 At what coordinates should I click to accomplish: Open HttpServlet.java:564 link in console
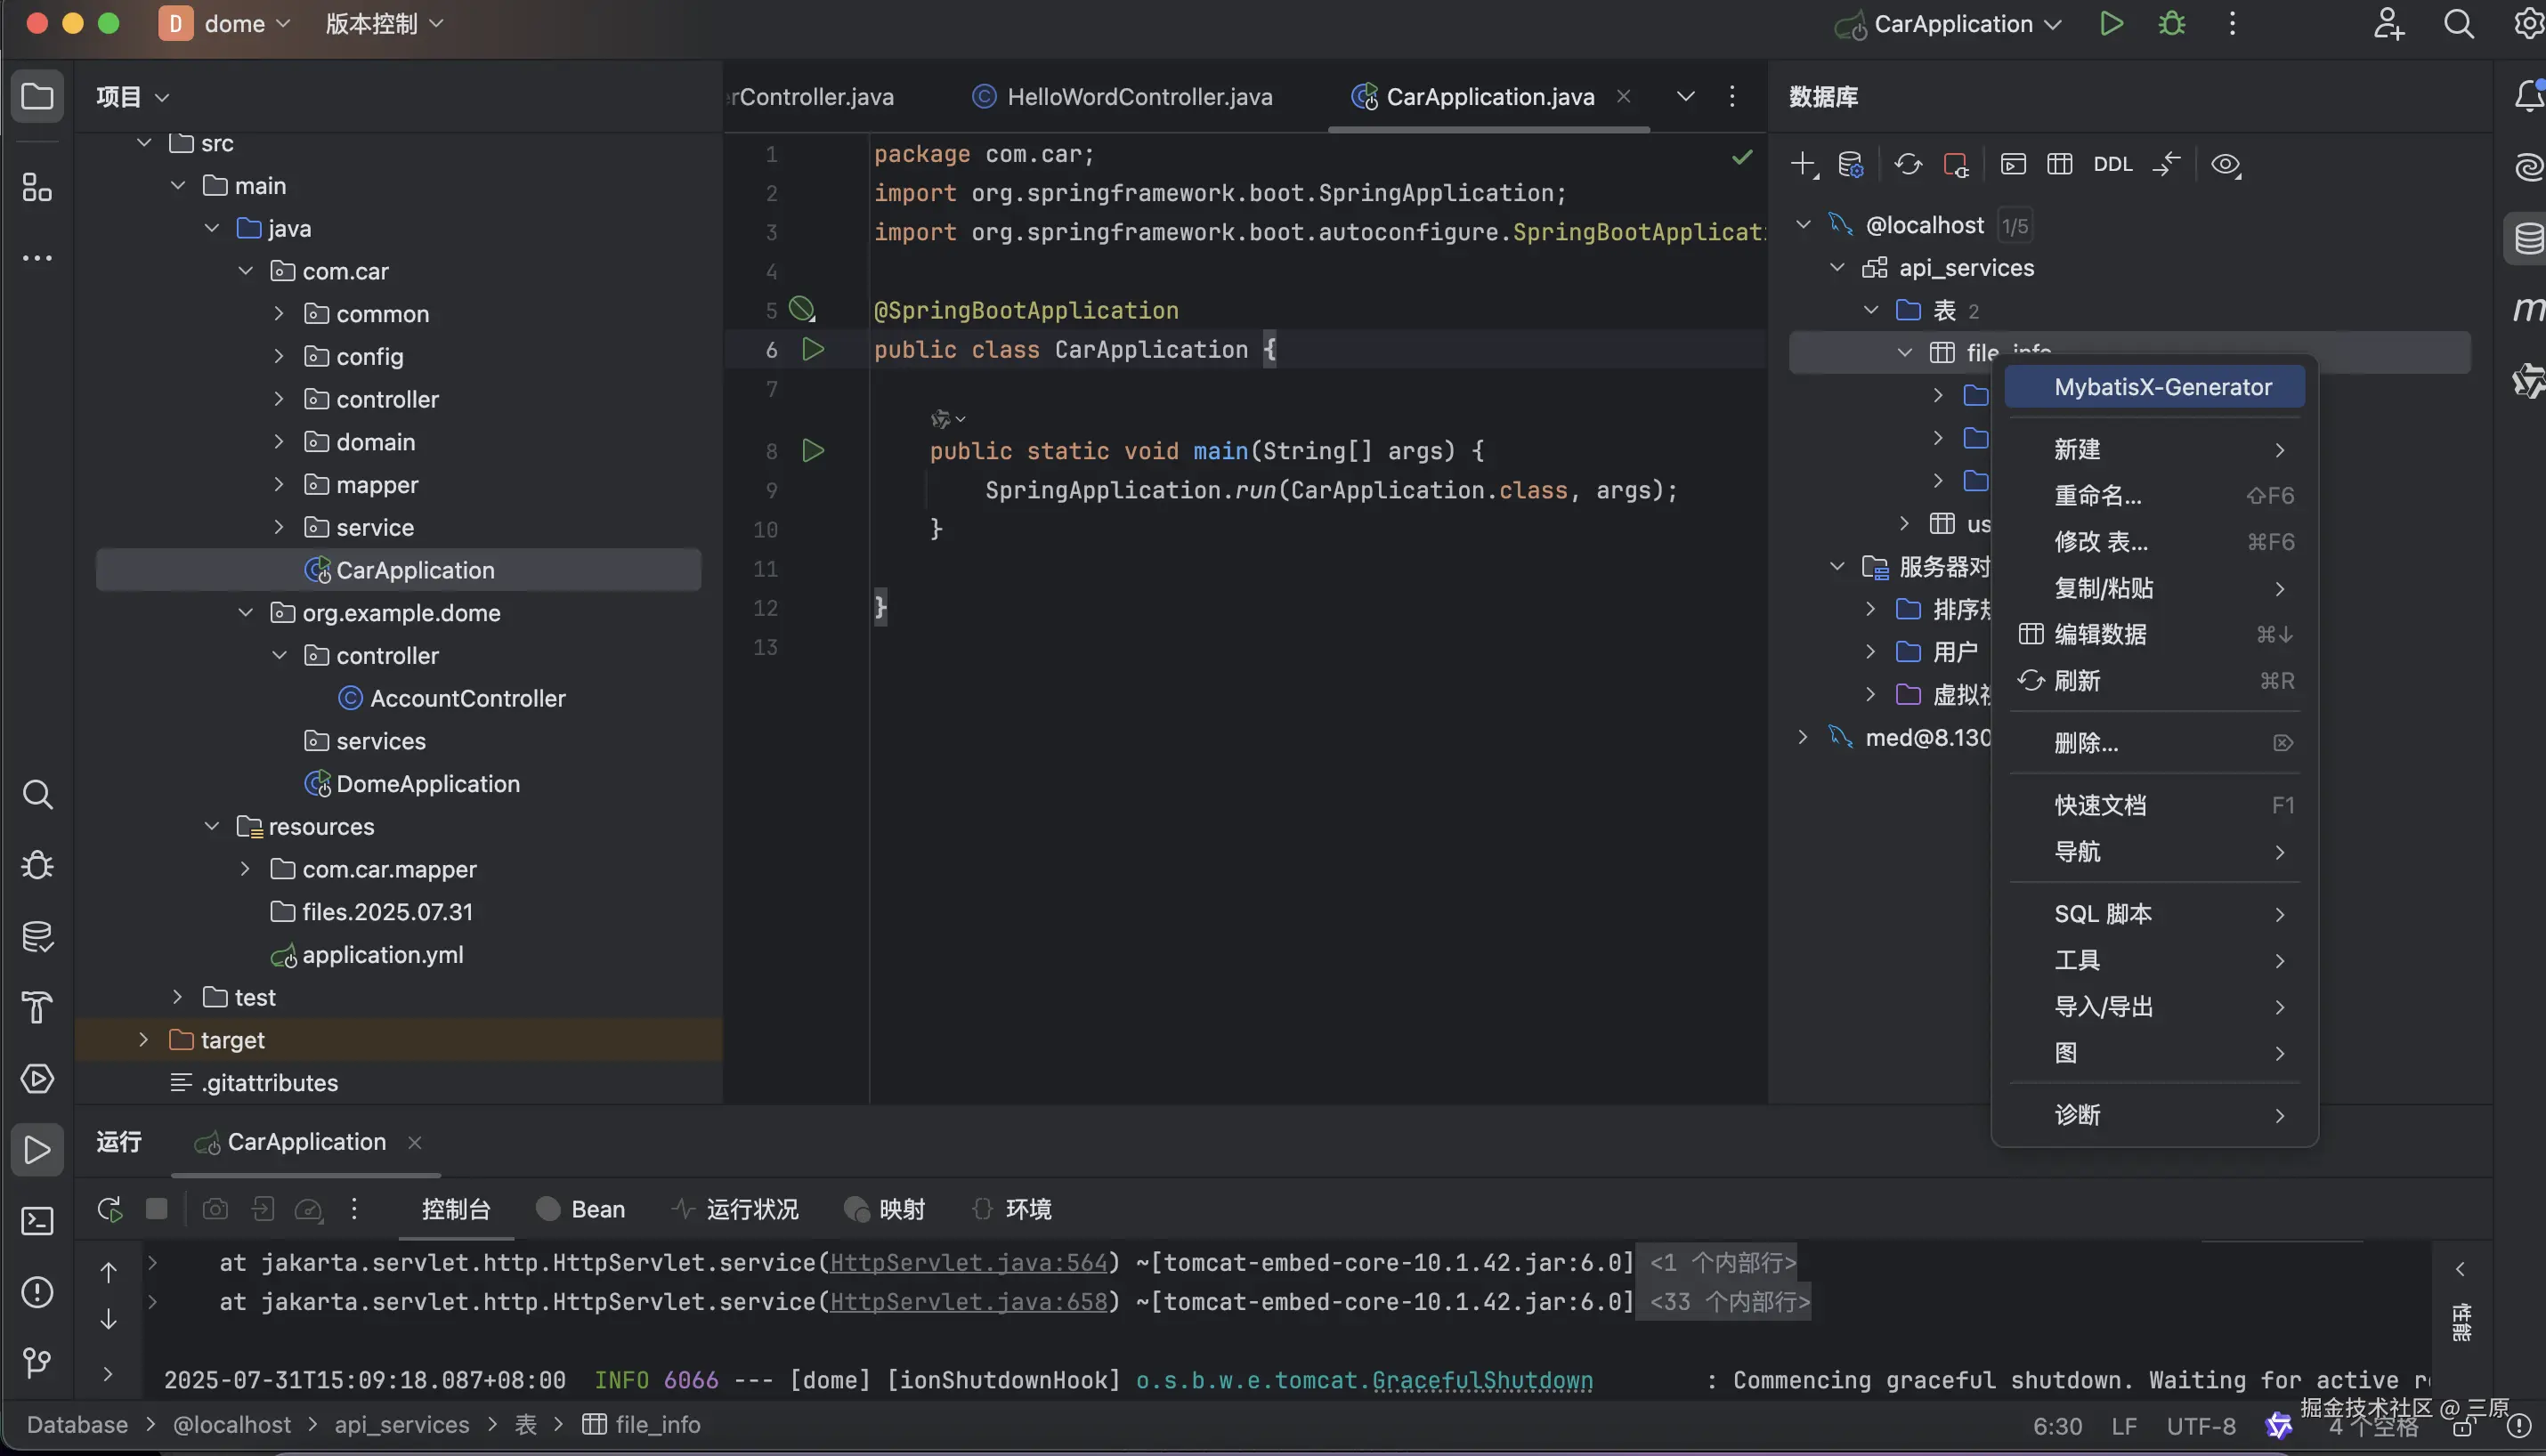[968, 1263]
